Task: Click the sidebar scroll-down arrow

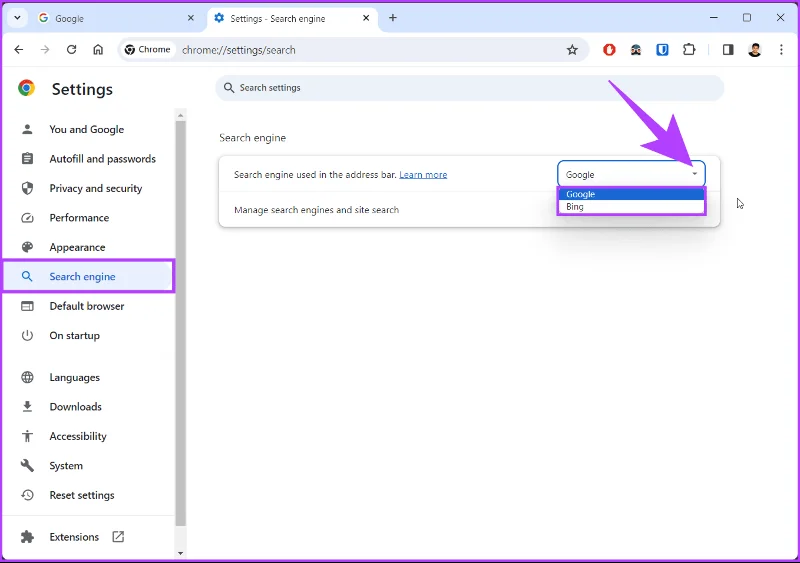Action: 180,553
